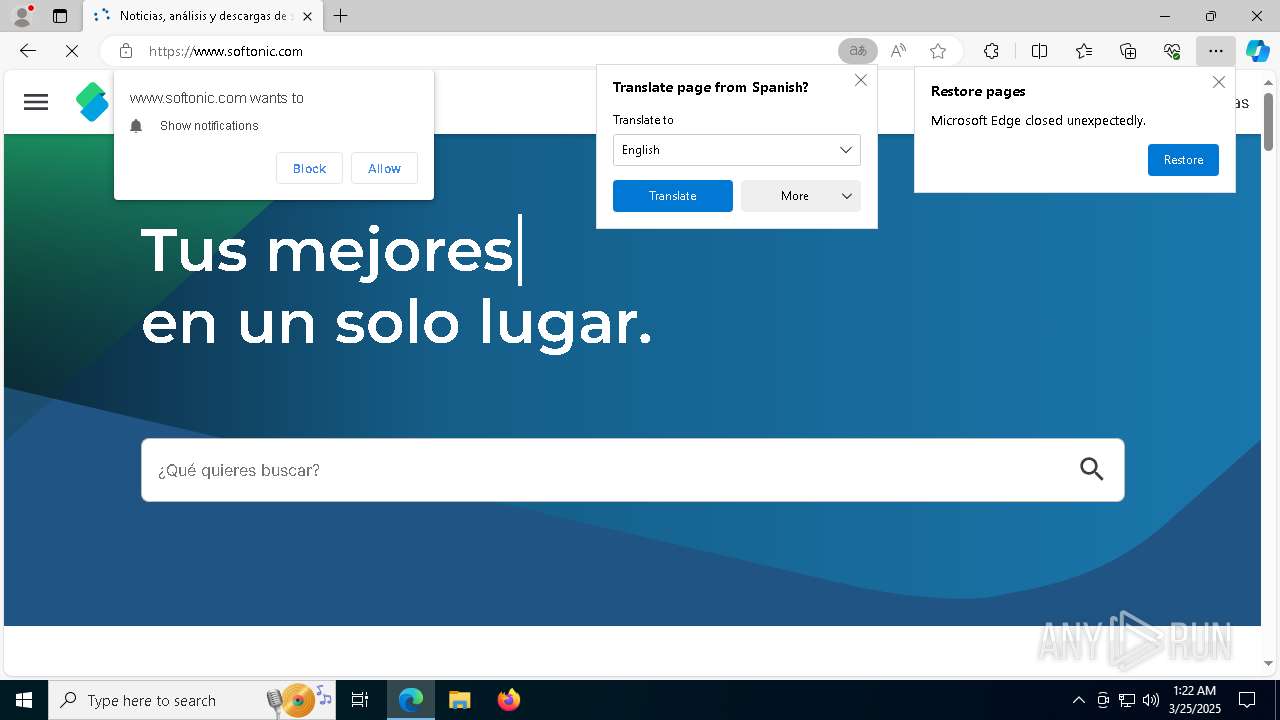1280x720 pixels.
Task: Open notification center
Action: (x=1247, y=700)
